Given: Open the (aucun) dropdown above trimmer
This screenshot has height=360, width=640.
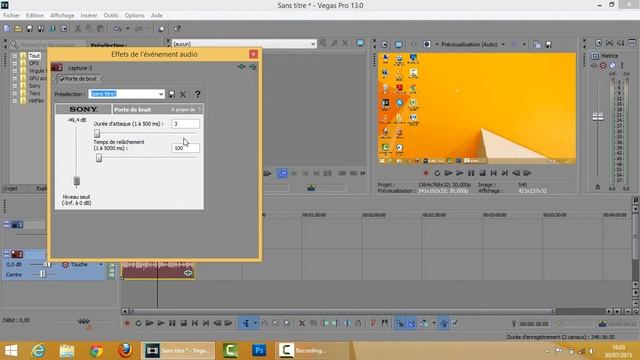Looking at the screenshot, I should (x=244, y=44).
